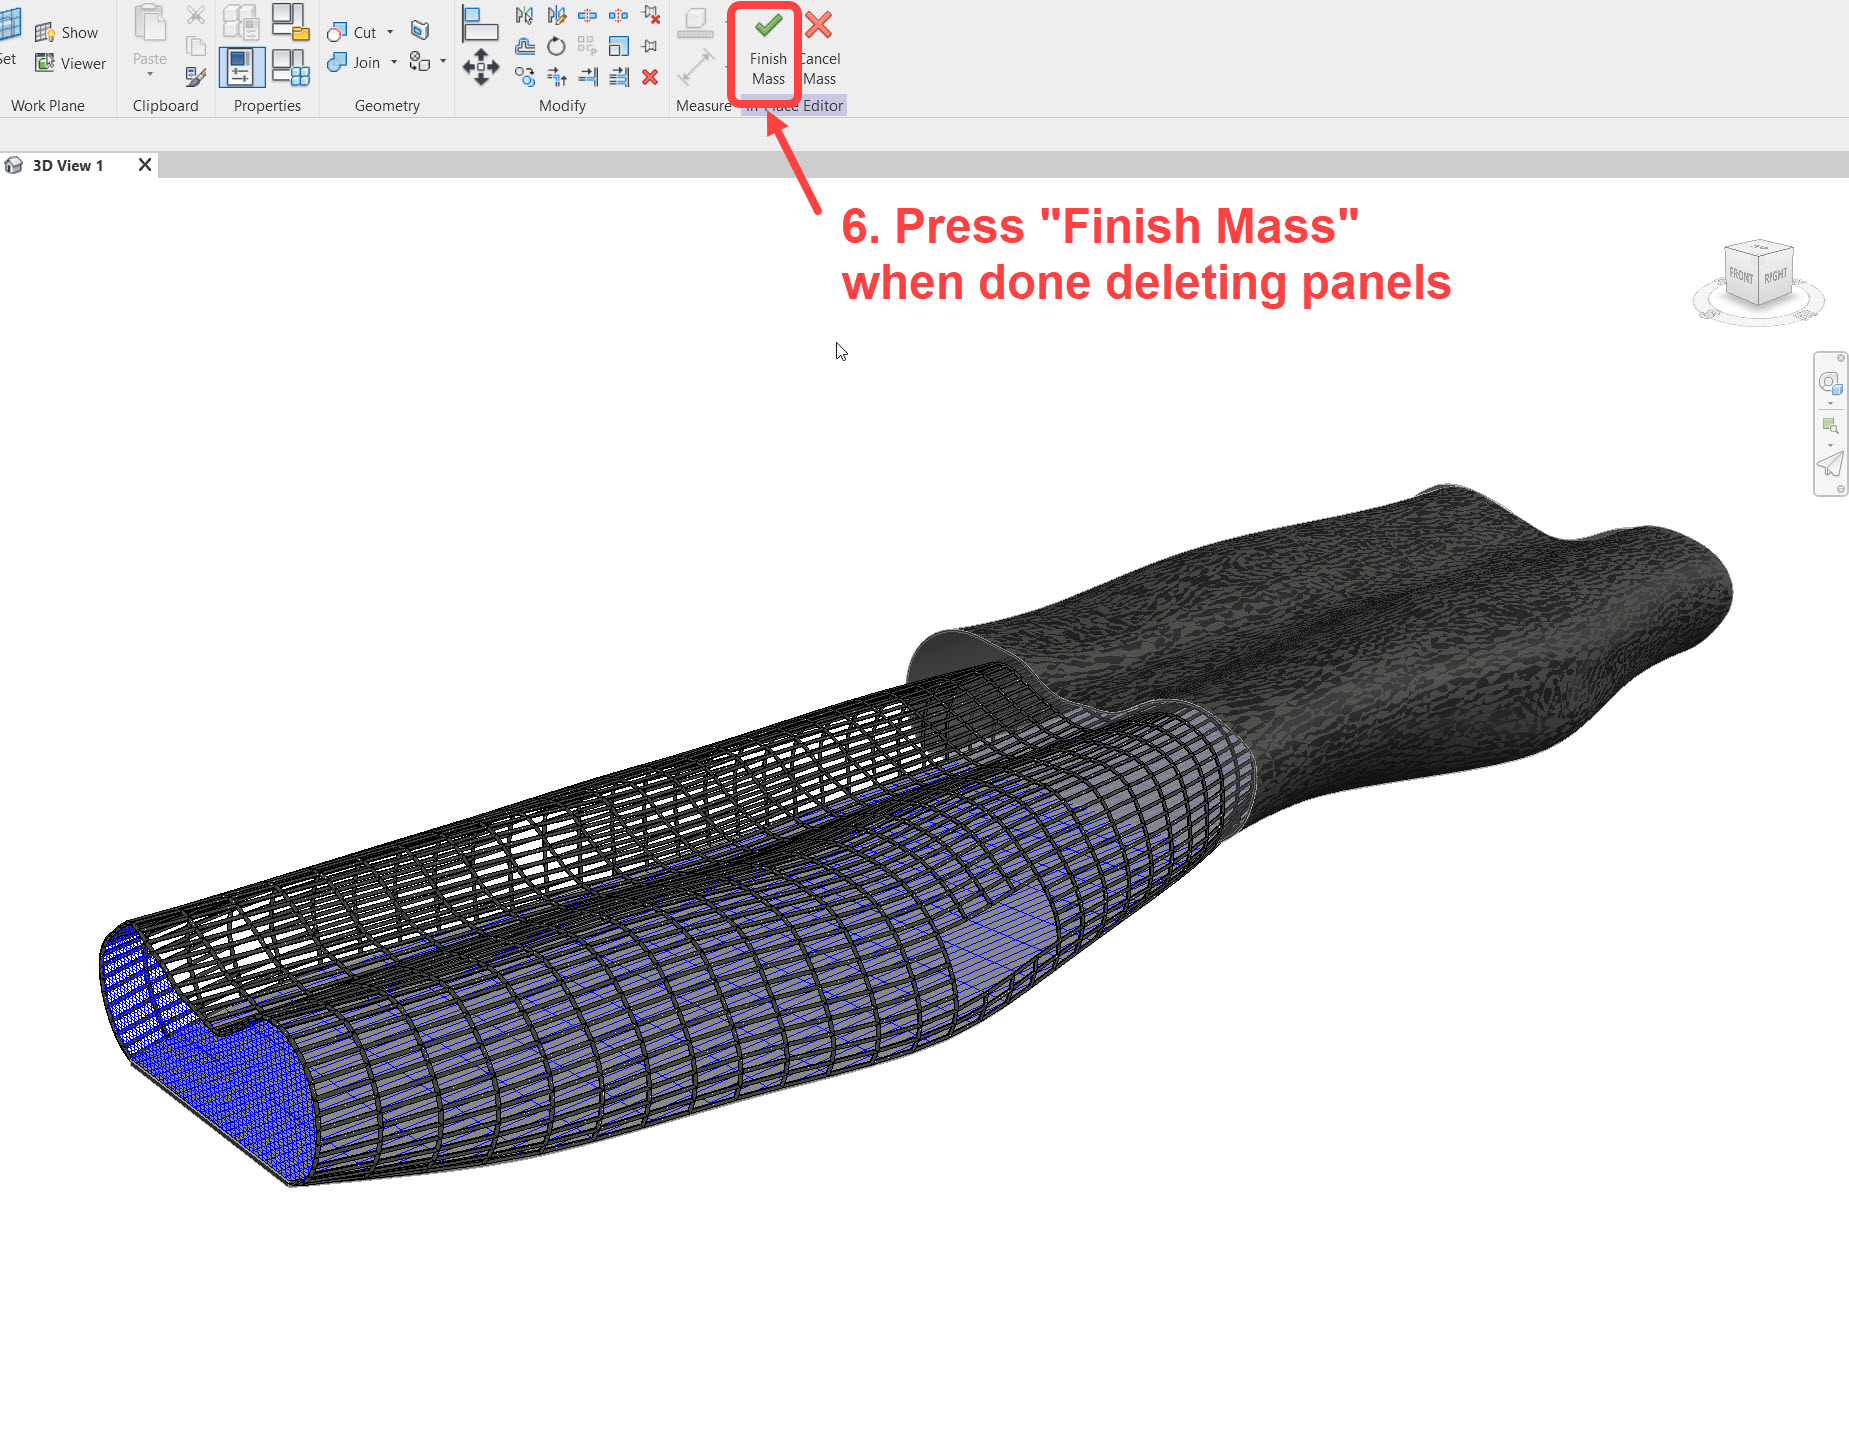Select the Move tool
Viewport: 1849px width, 1429px height.
(x=481, y=67)
